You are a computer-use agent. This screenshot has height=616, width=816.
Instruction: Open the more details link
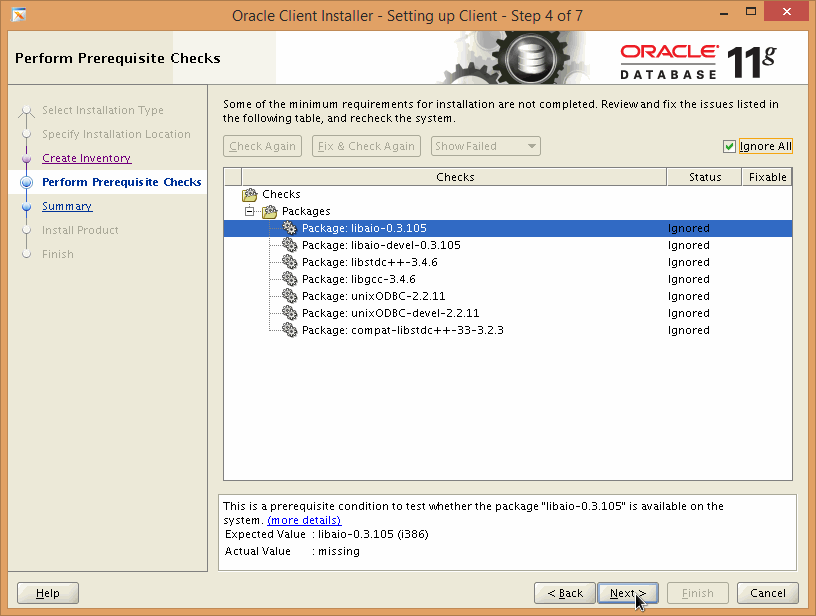[x=304, y=520]
